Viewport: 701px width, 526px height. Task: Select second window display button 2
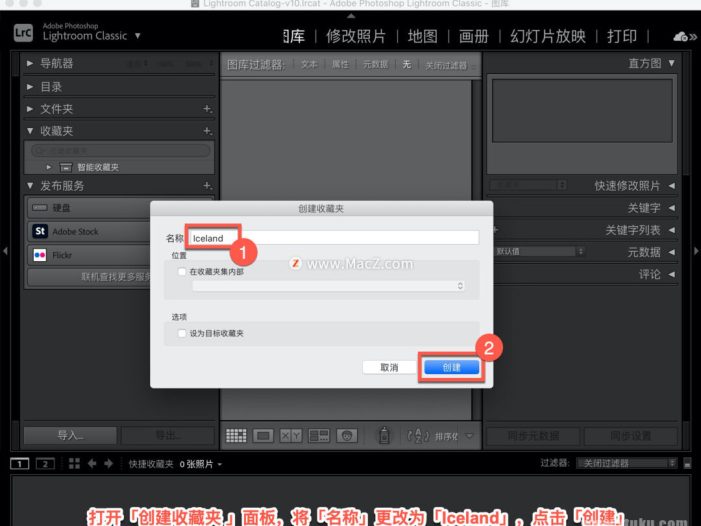coord(45,464)
